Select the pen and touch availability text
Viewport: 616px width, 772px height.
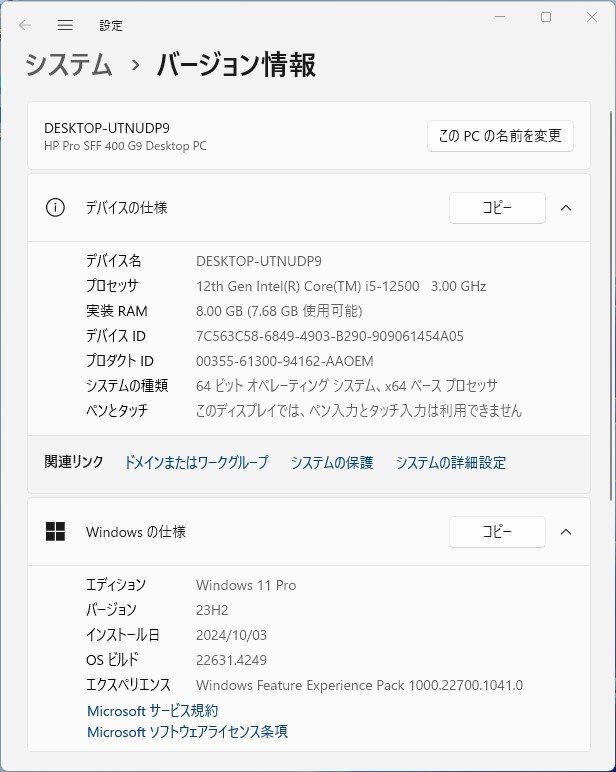pos(359,411)
